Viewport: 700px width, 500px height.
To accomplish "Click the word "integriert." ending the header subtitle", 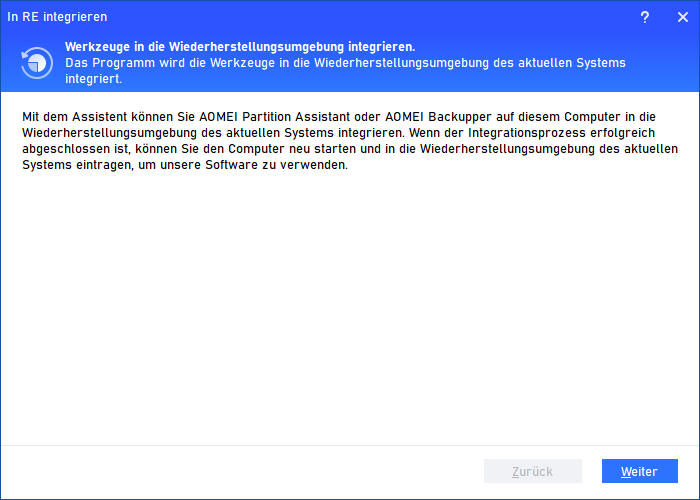I will point(94,79).
